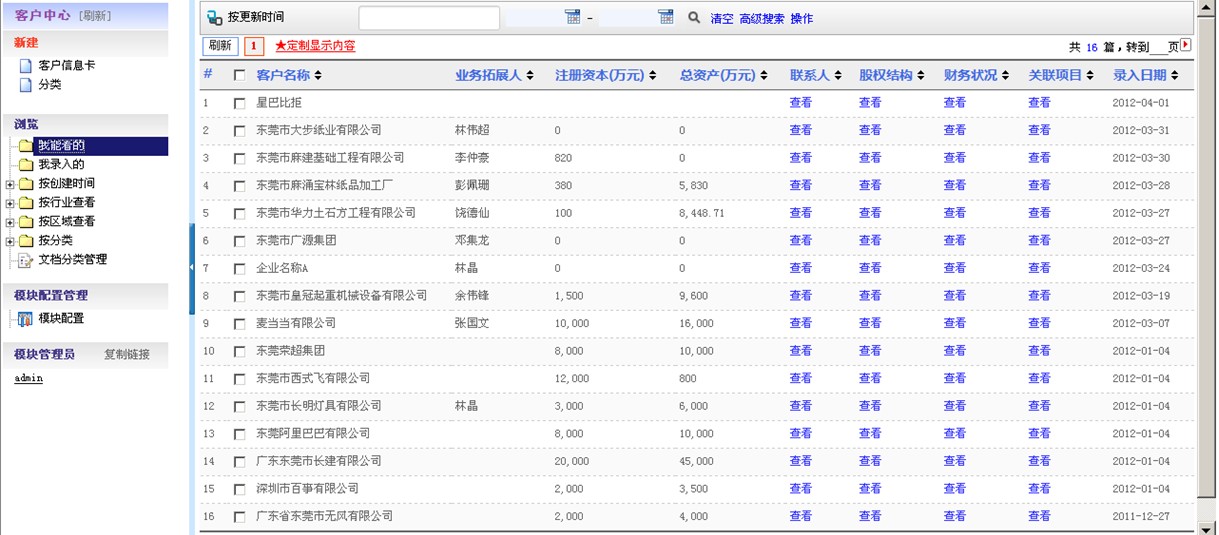Image resolution: width=1219 pixels, height=535 pixels.
Task: Click 复制链接 in module admin header
Action: coord(127,355)
